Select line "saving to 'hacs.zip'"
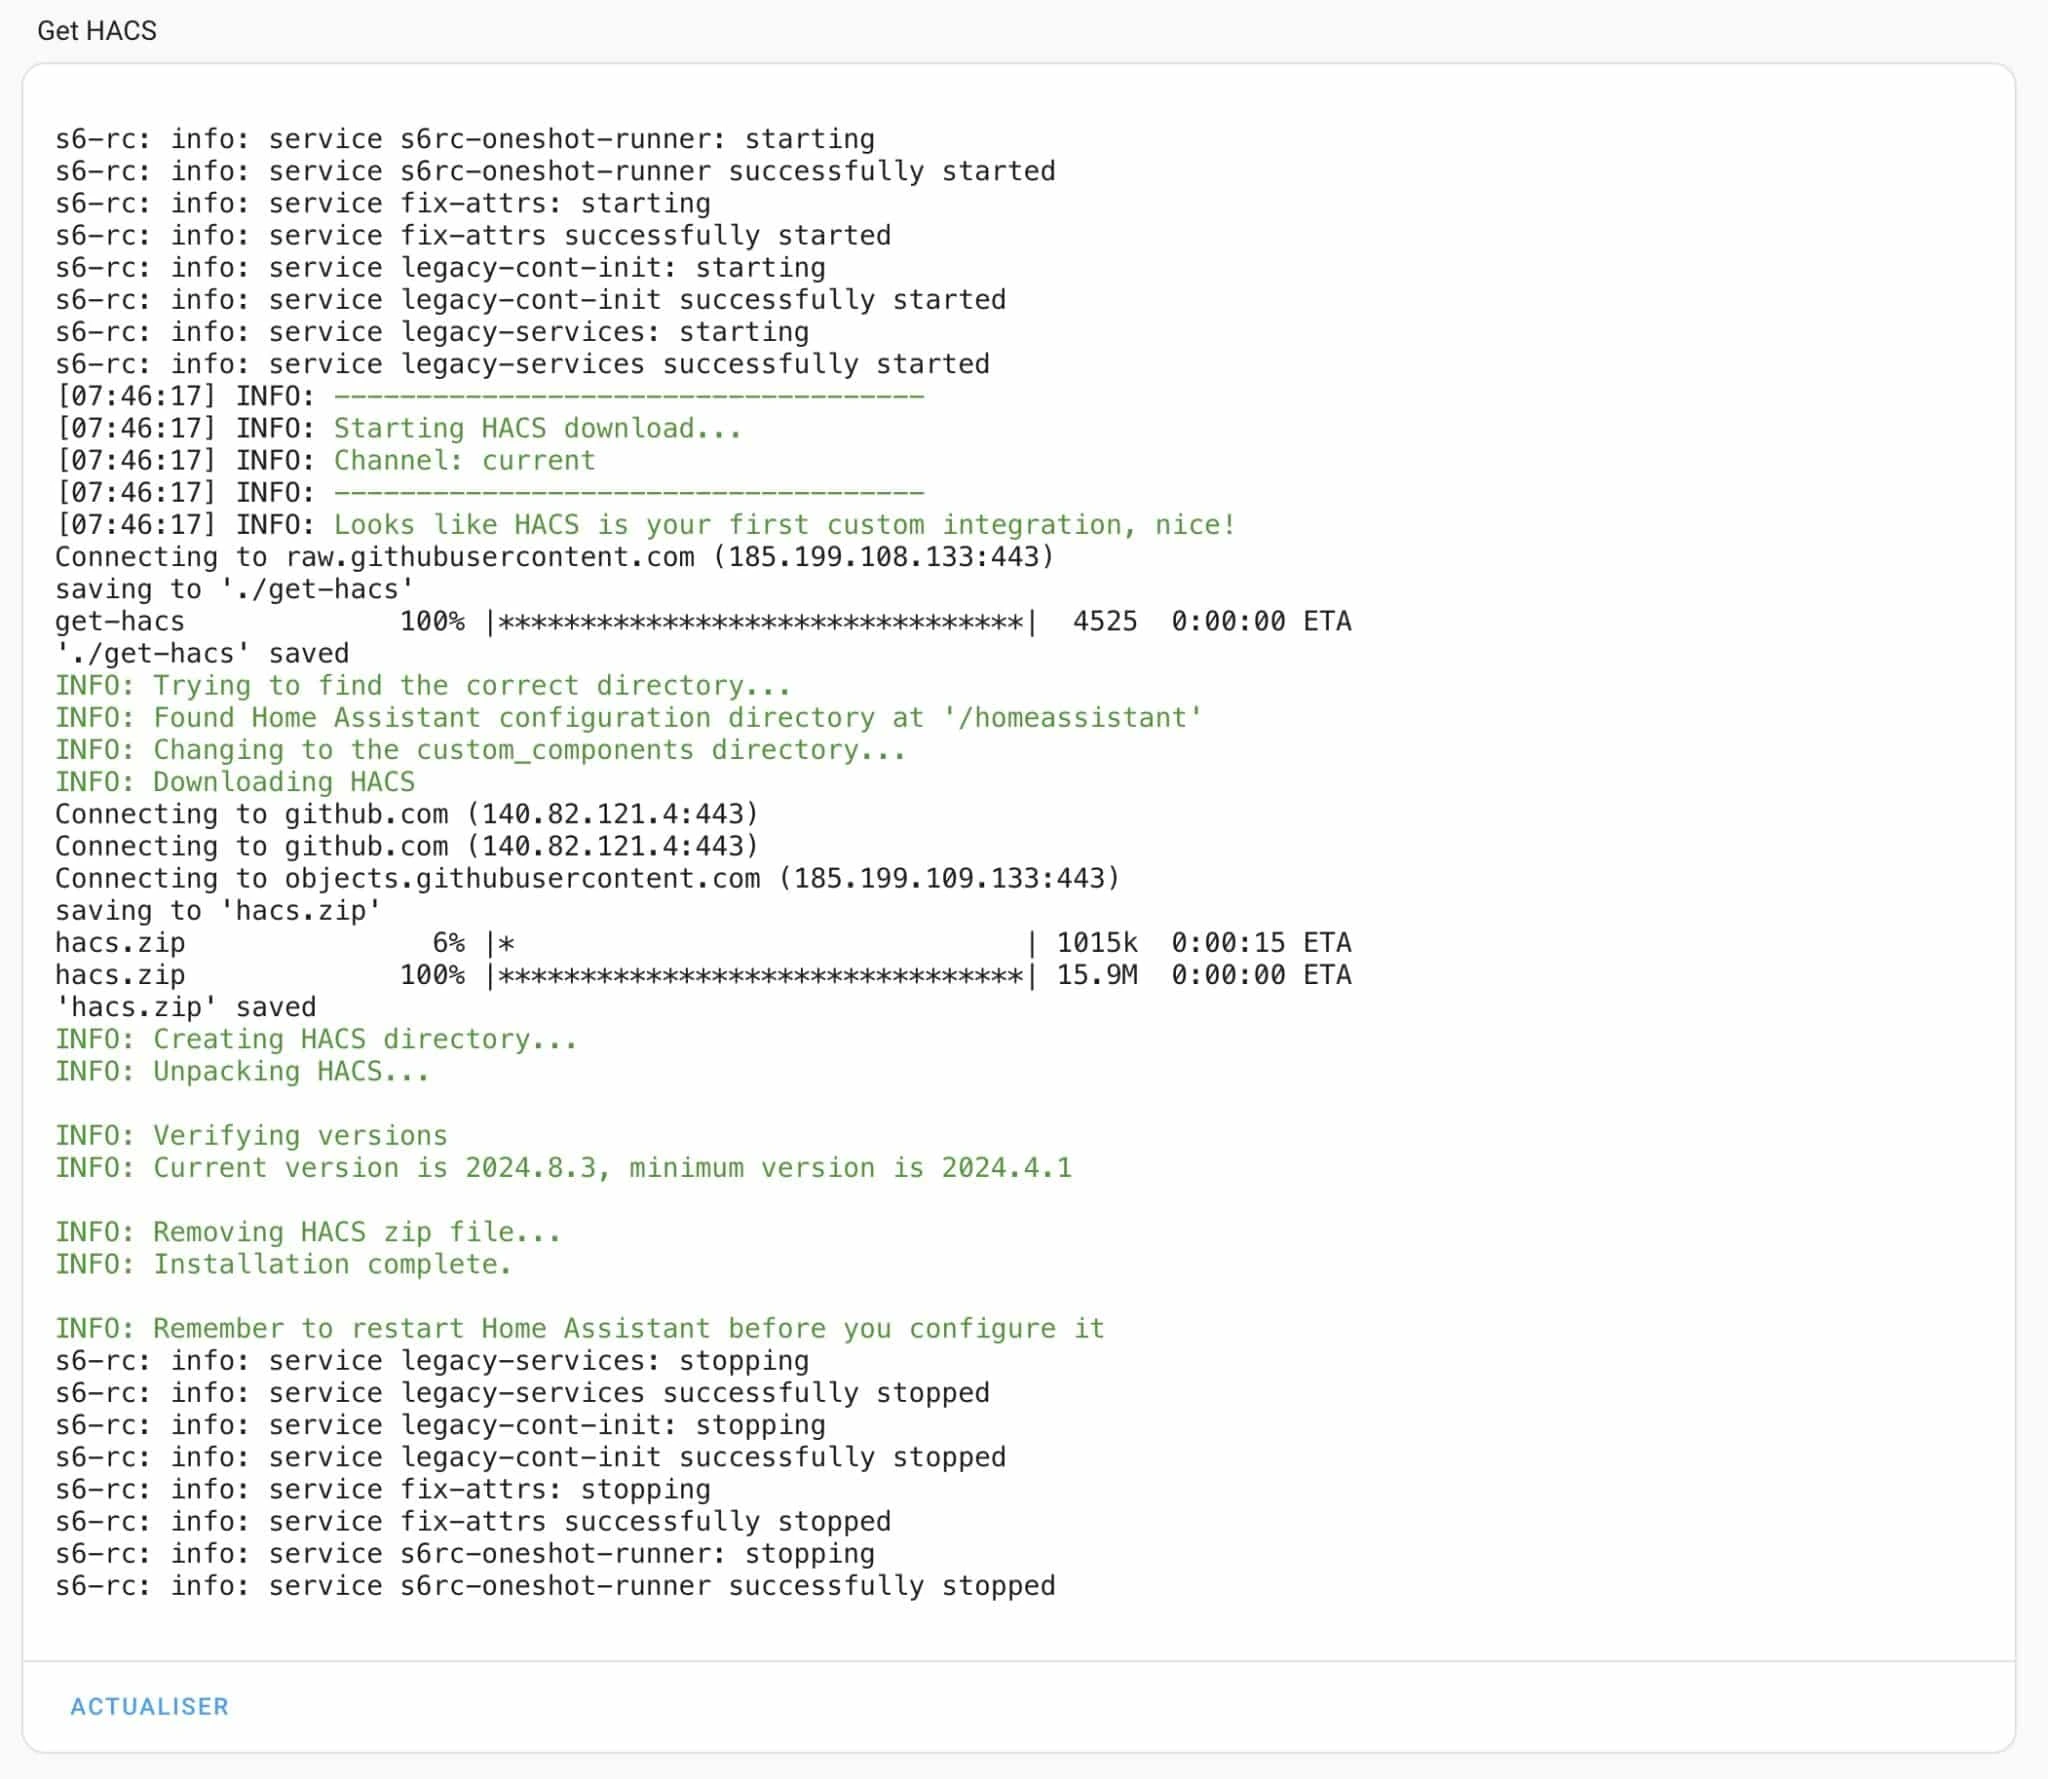 [x=218, y=910]
